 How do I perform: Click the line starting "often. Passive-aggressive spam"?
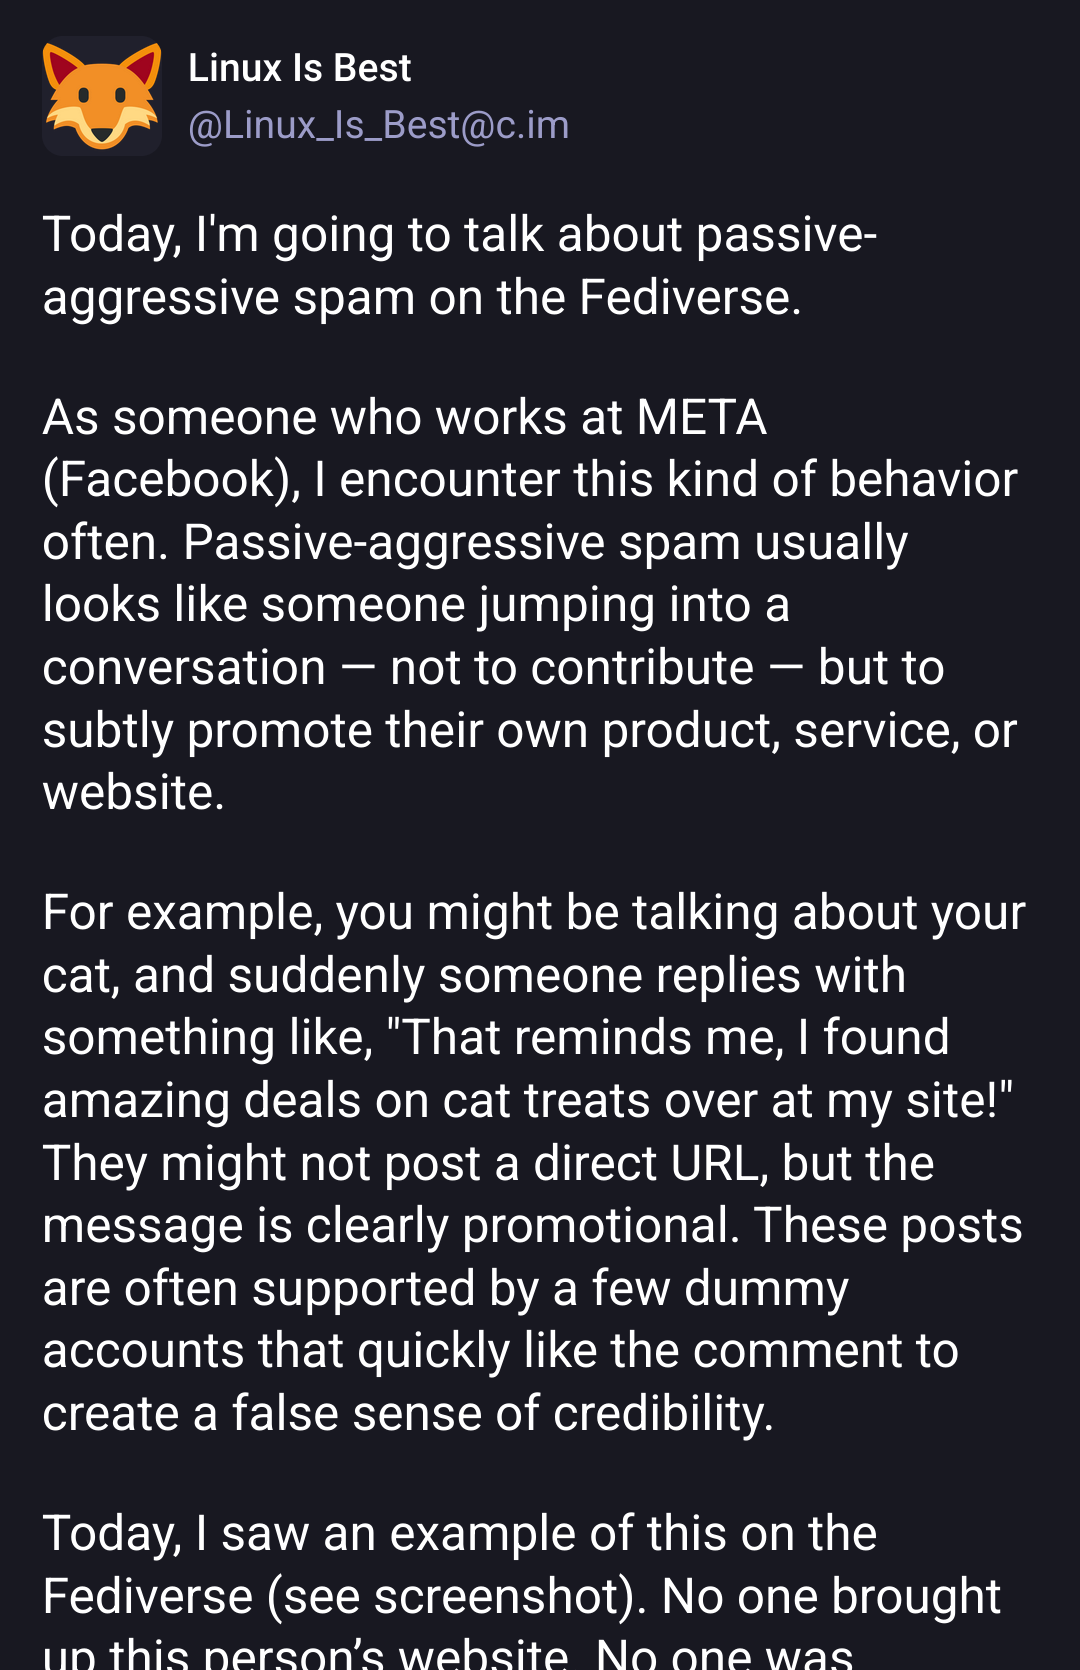coord(475,543)
